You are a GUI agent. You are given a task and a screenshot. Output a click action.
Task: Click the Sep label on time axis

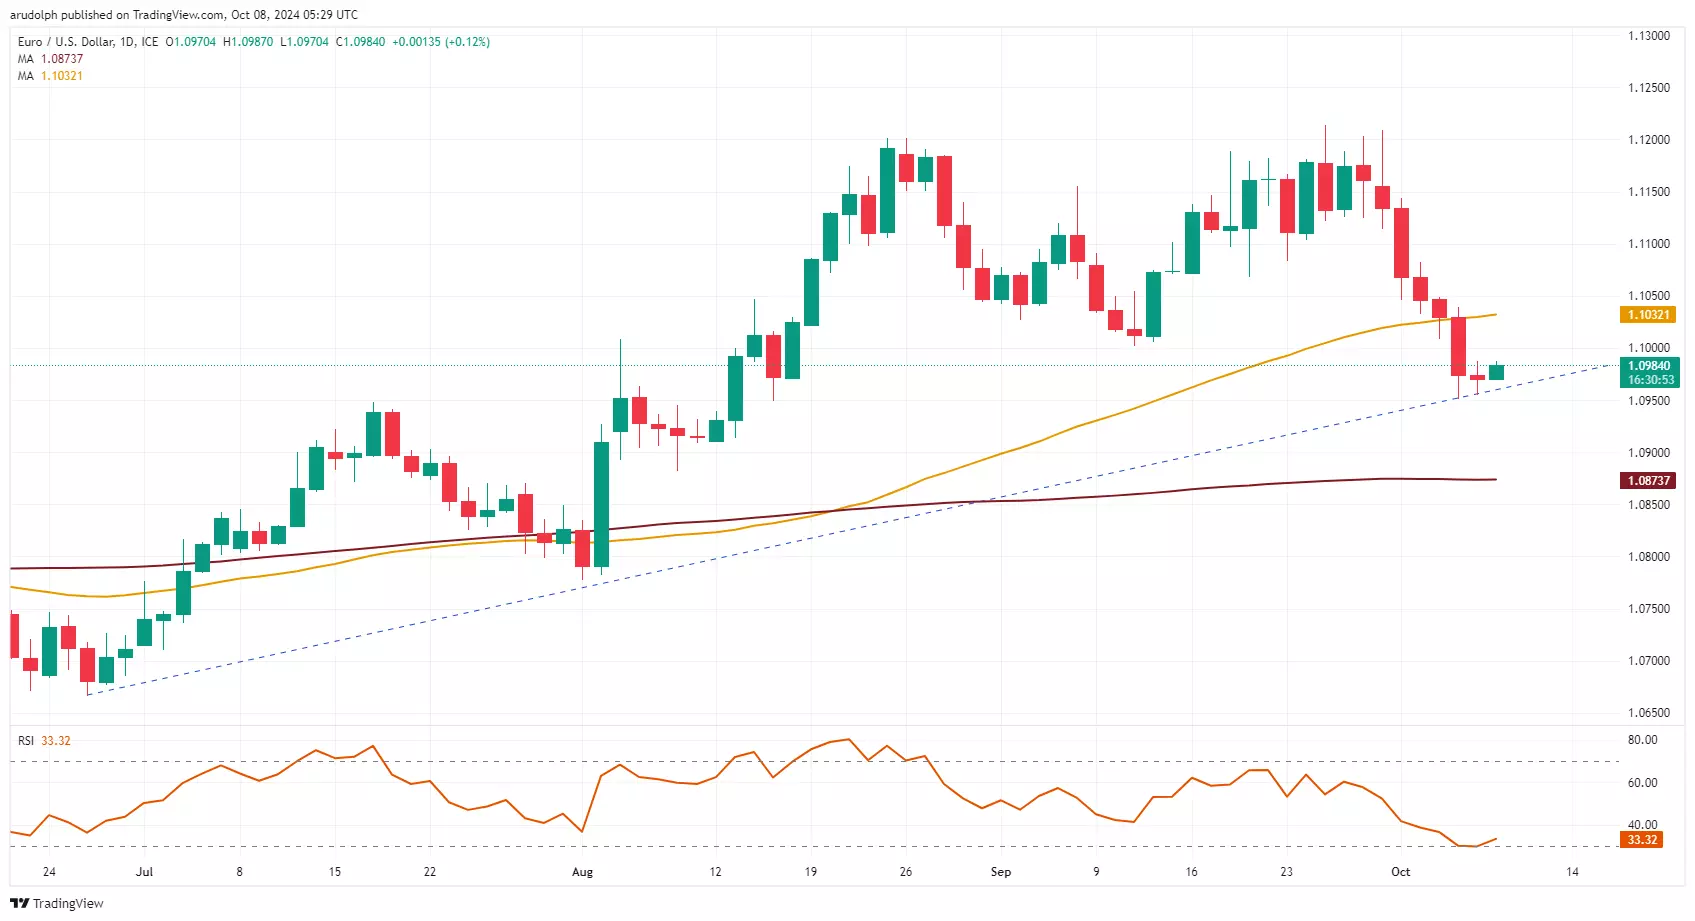coord(1001,872)
